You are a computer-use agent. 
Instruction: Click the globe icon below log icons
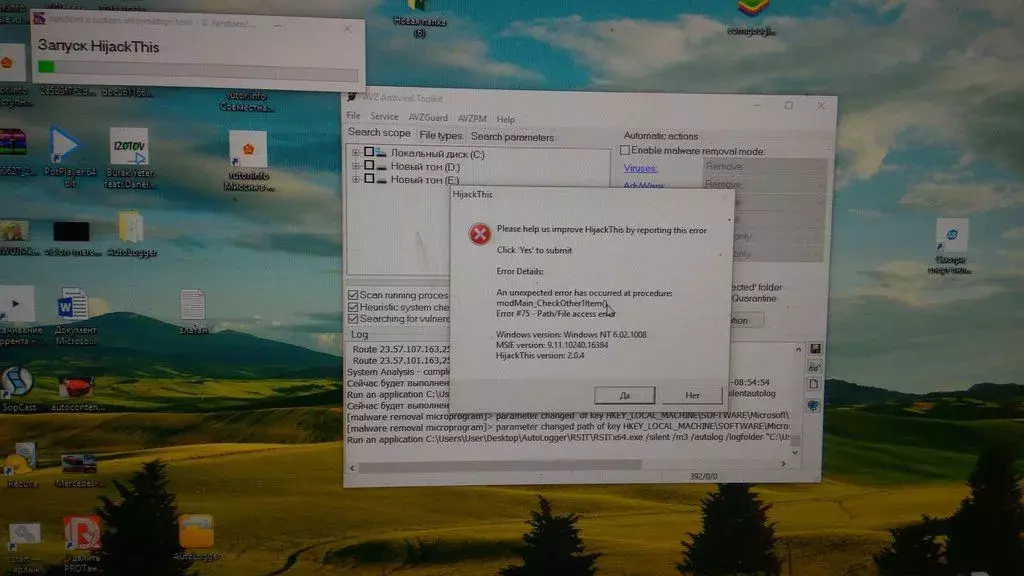(x=813, y=406)
